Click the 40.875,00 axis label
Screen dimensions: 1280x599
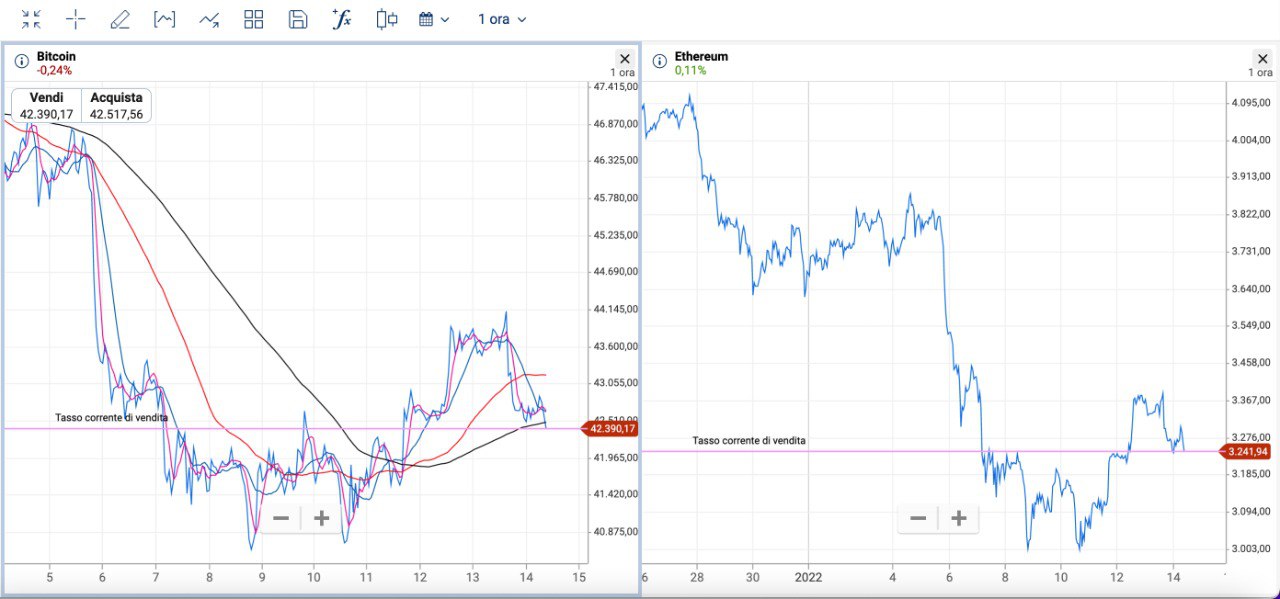[615, 531]
